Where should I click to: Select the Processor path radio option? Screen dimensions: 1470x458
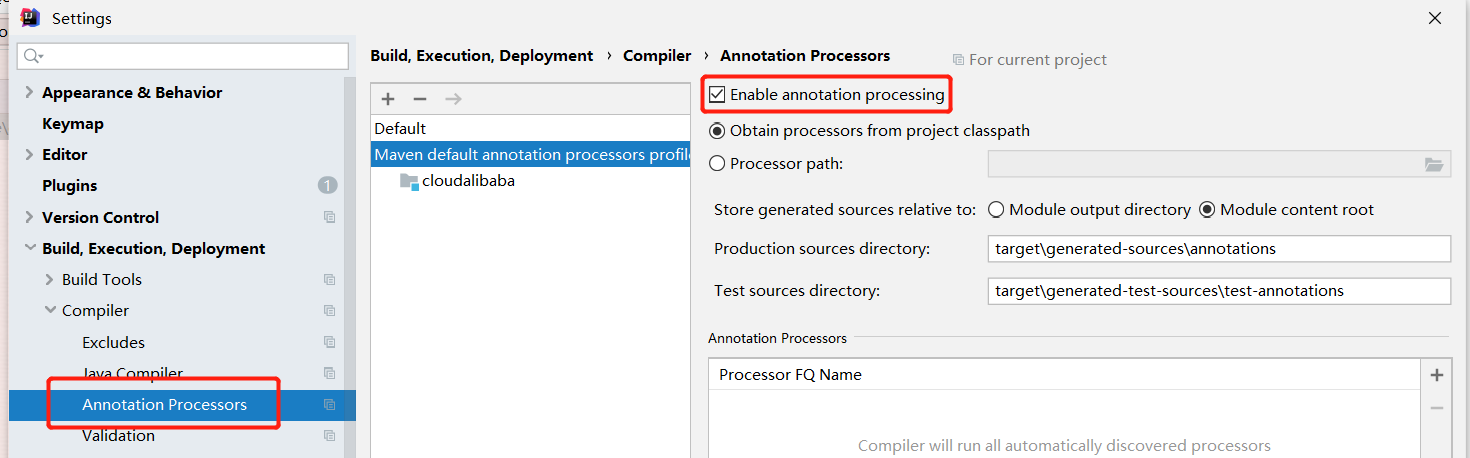(x=717, y=164)
